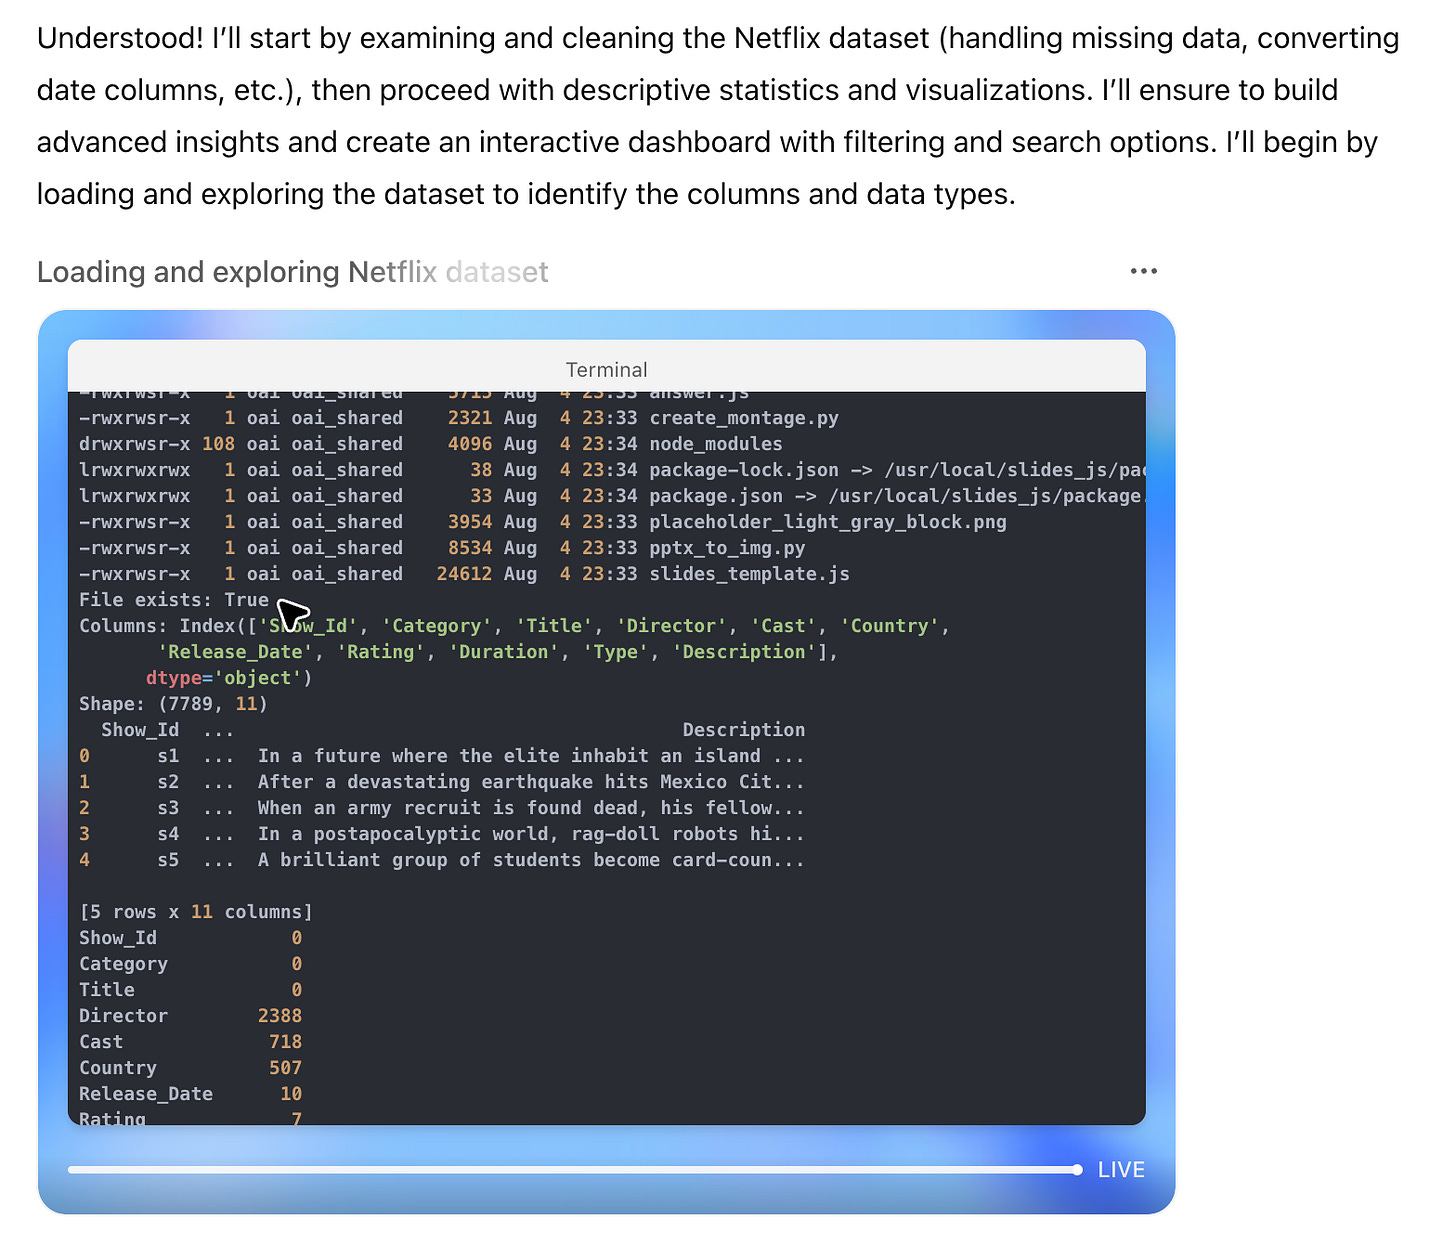1456x1242 pixels.
Task: Click Director null count 2388
Action: pos(280,1016)
